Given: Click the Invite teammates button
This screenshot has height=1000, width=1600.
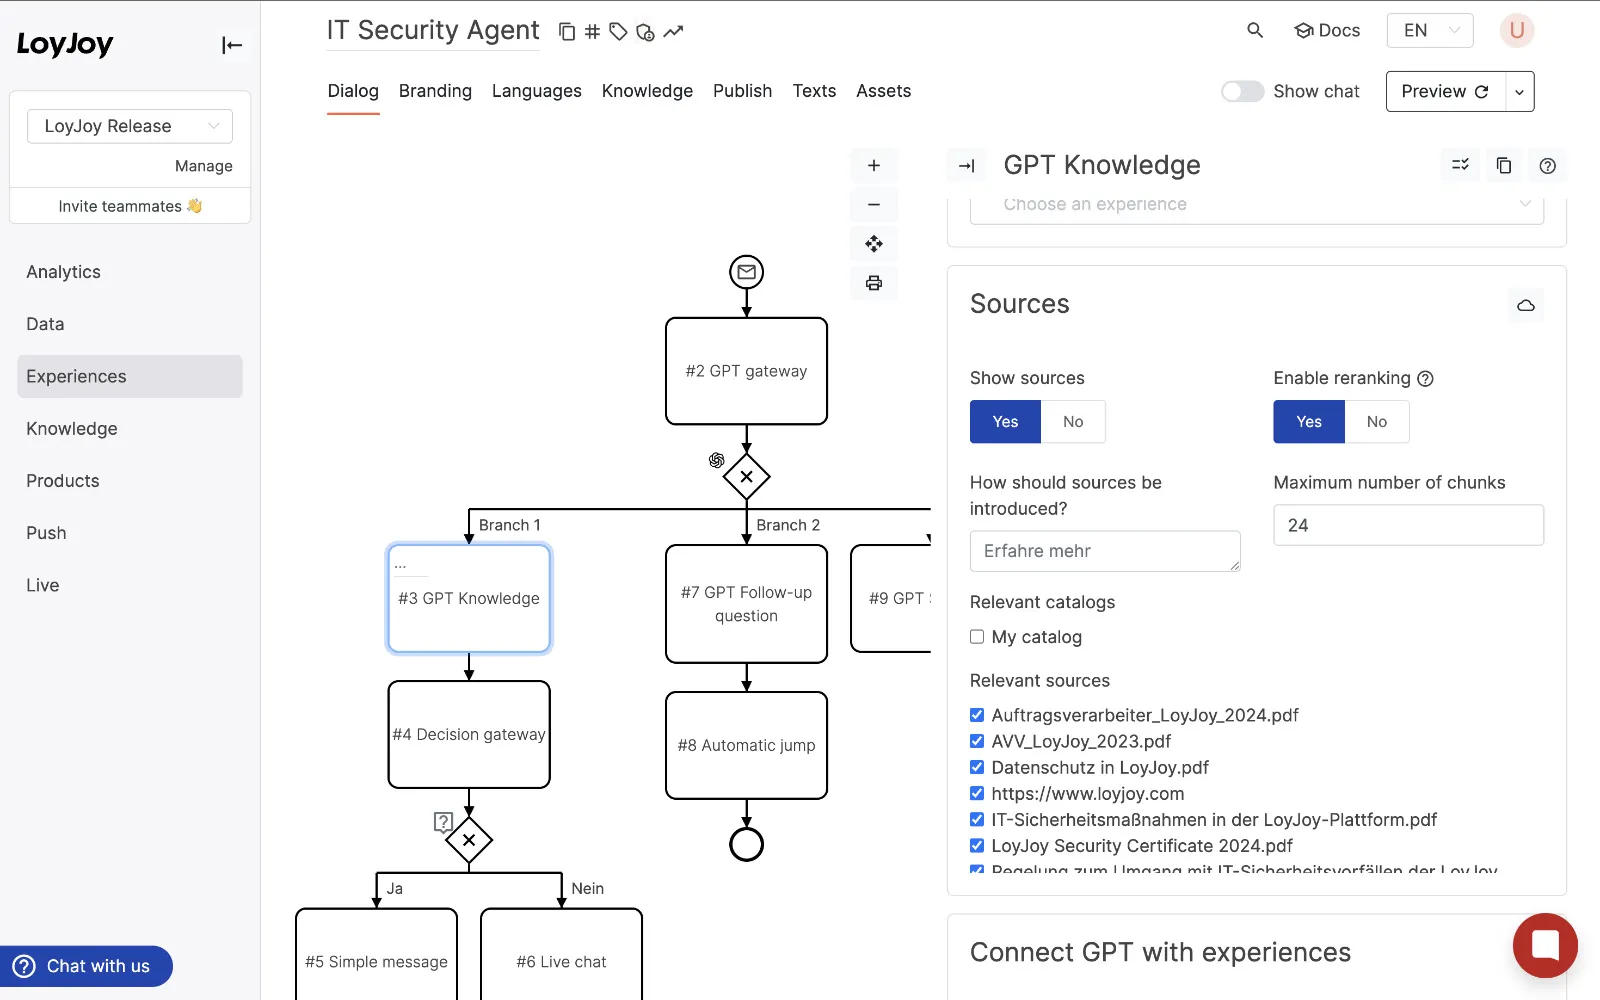Looking at the screenshot, I should [x=130, y=206].
